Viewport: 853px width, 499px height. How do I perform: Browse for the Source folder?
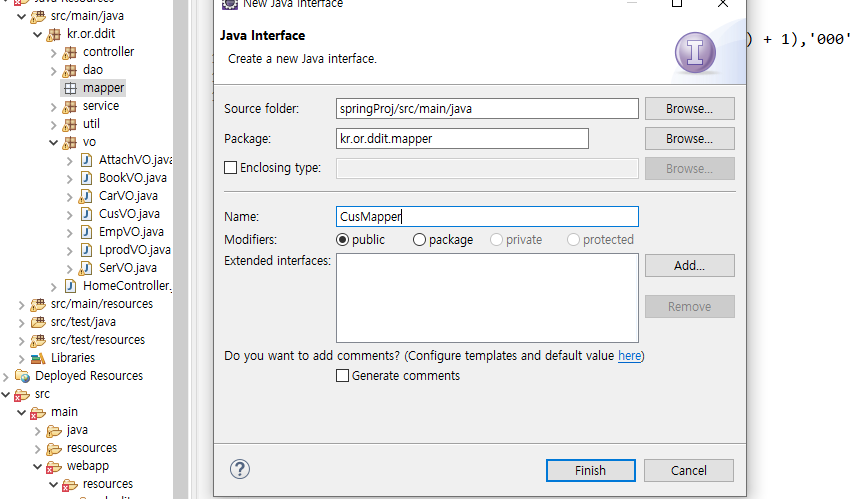689,109
